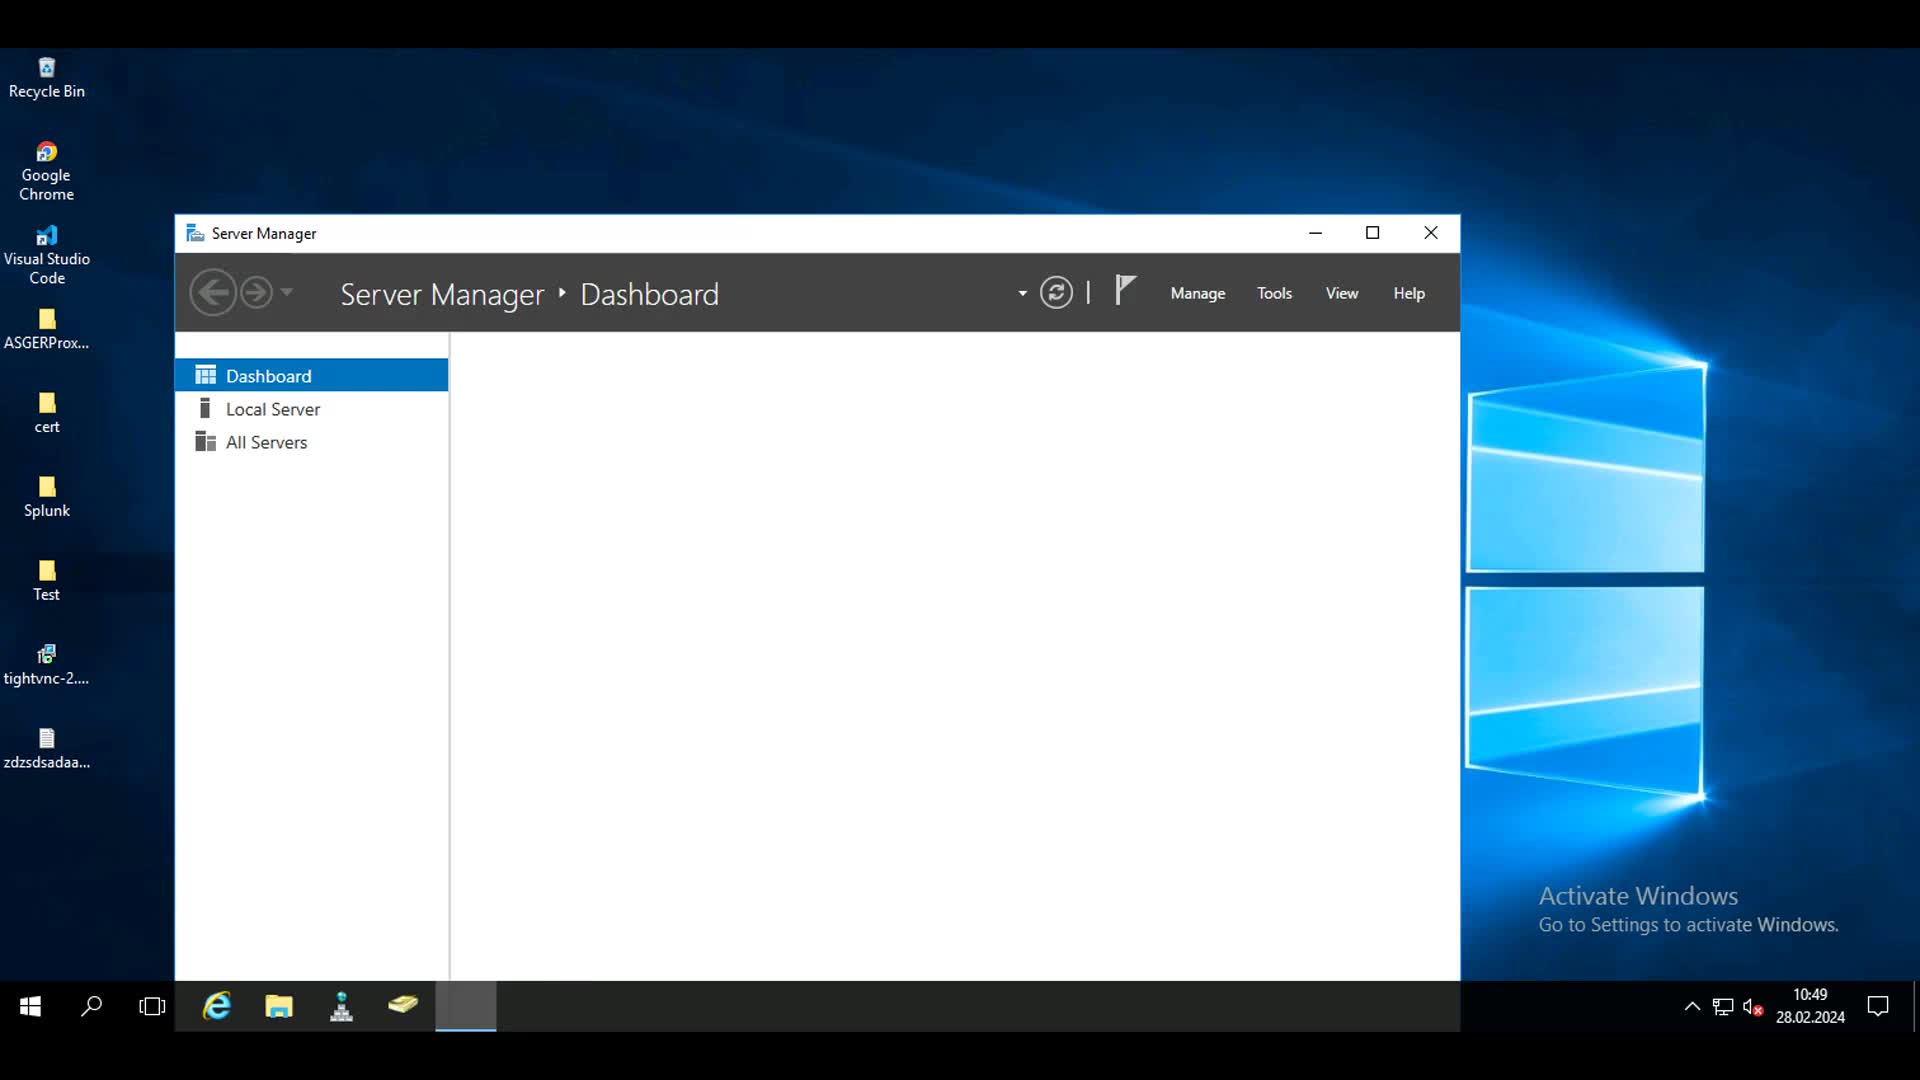Expand the navigation history dropdown arrow
1920x1080 pixels.
click(x=287, y=293)
